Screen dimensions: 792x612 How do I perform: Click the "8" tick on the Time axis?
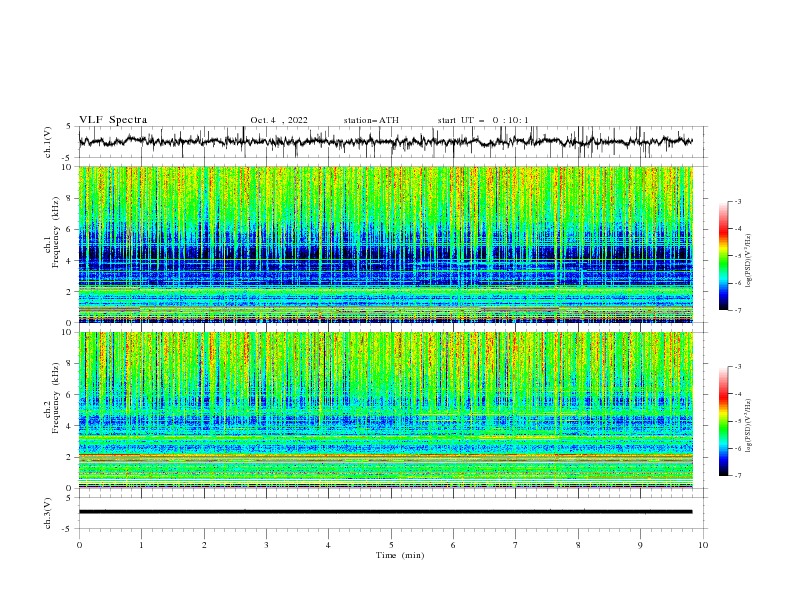coord(578,545)
